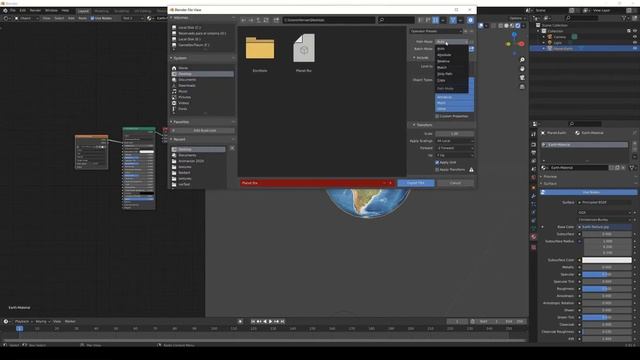Go to parent directory in file browser
The height and width of the screenshot is (360, 640).
(258, 20)
